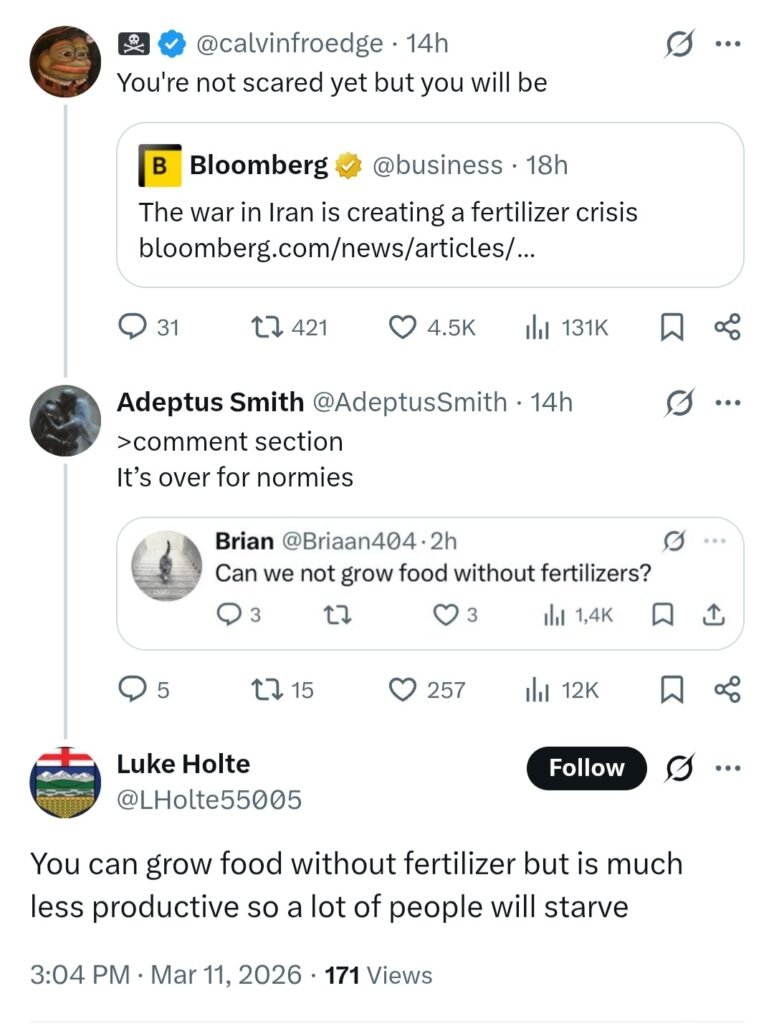Image resolution: width=774 pixels, height=1024 pixels.
Task: Click Grok icon beside Follow button
Action: [x=680, y=768]
